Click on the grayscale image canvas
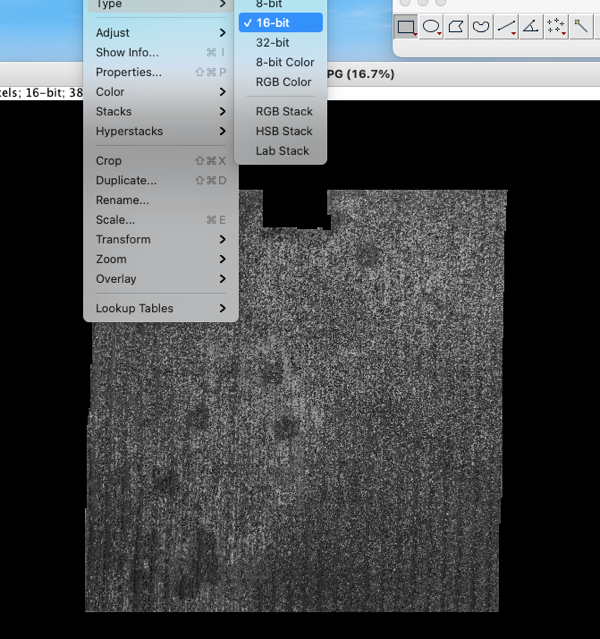Screen dimensions: 600x639 (x=300, y=450)
